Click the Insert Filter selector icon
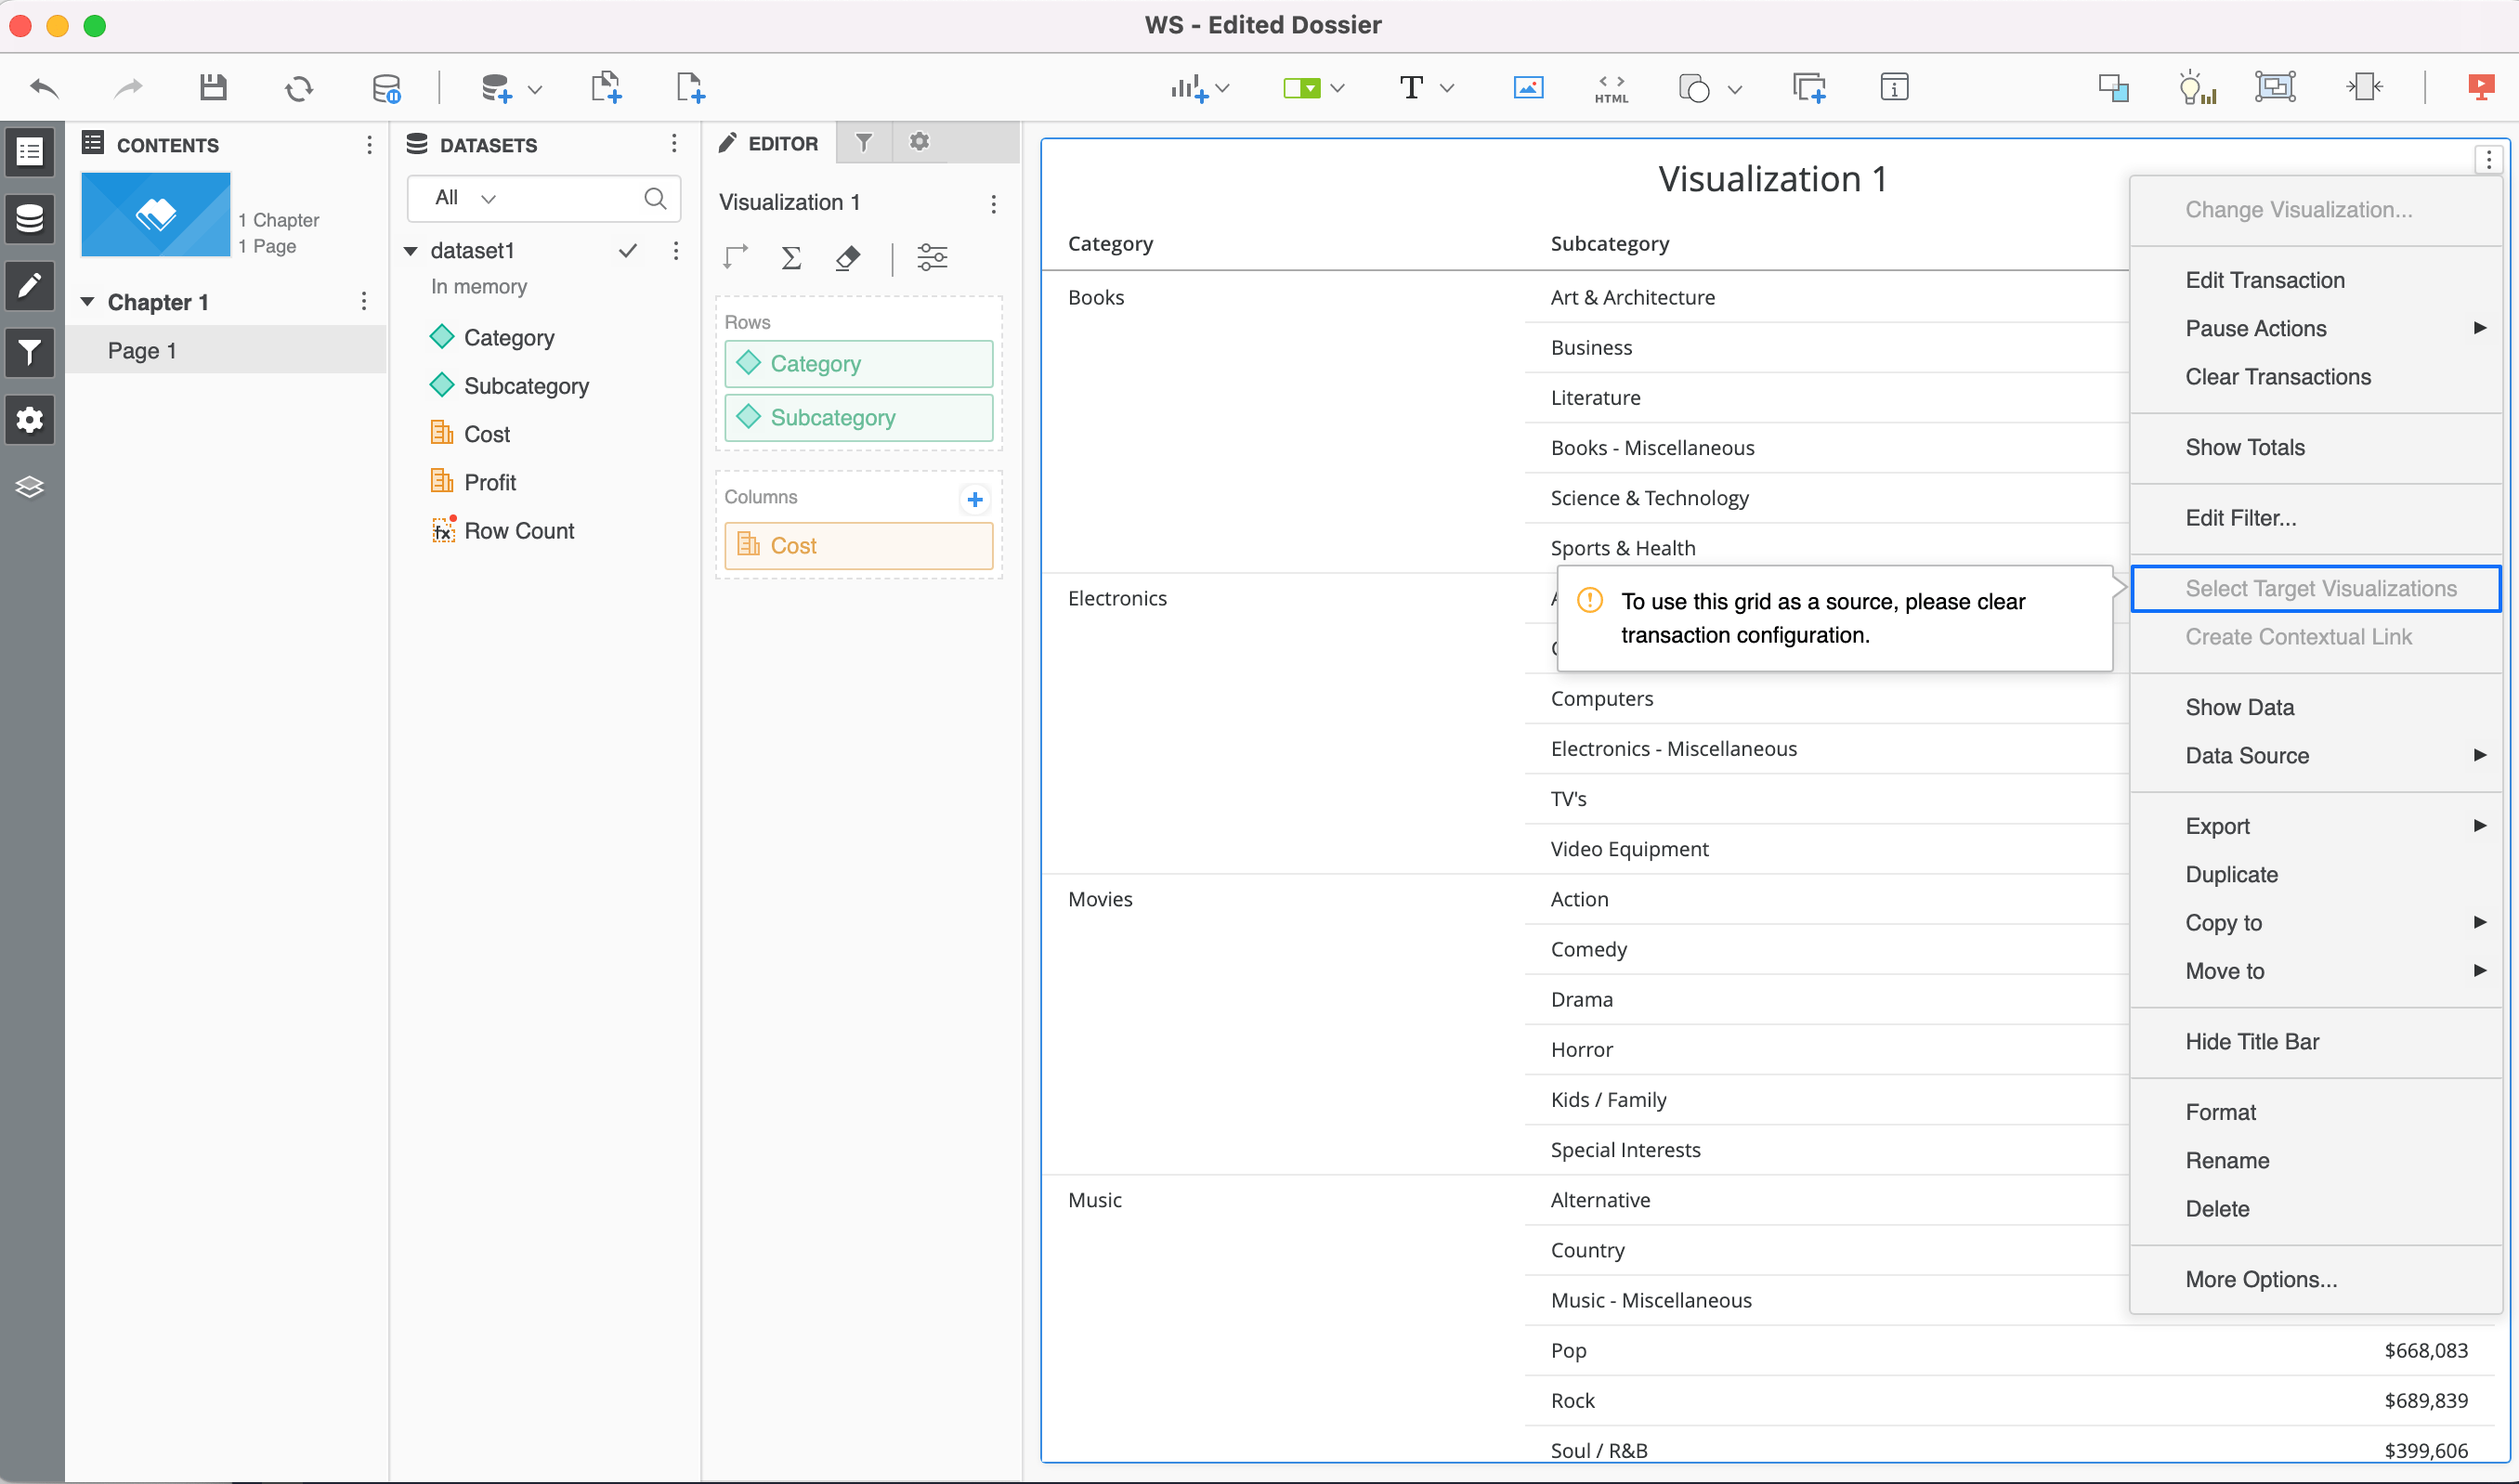Image resolution: width=2519 pixels, height=1484 pixels. tap(1302, 88)
